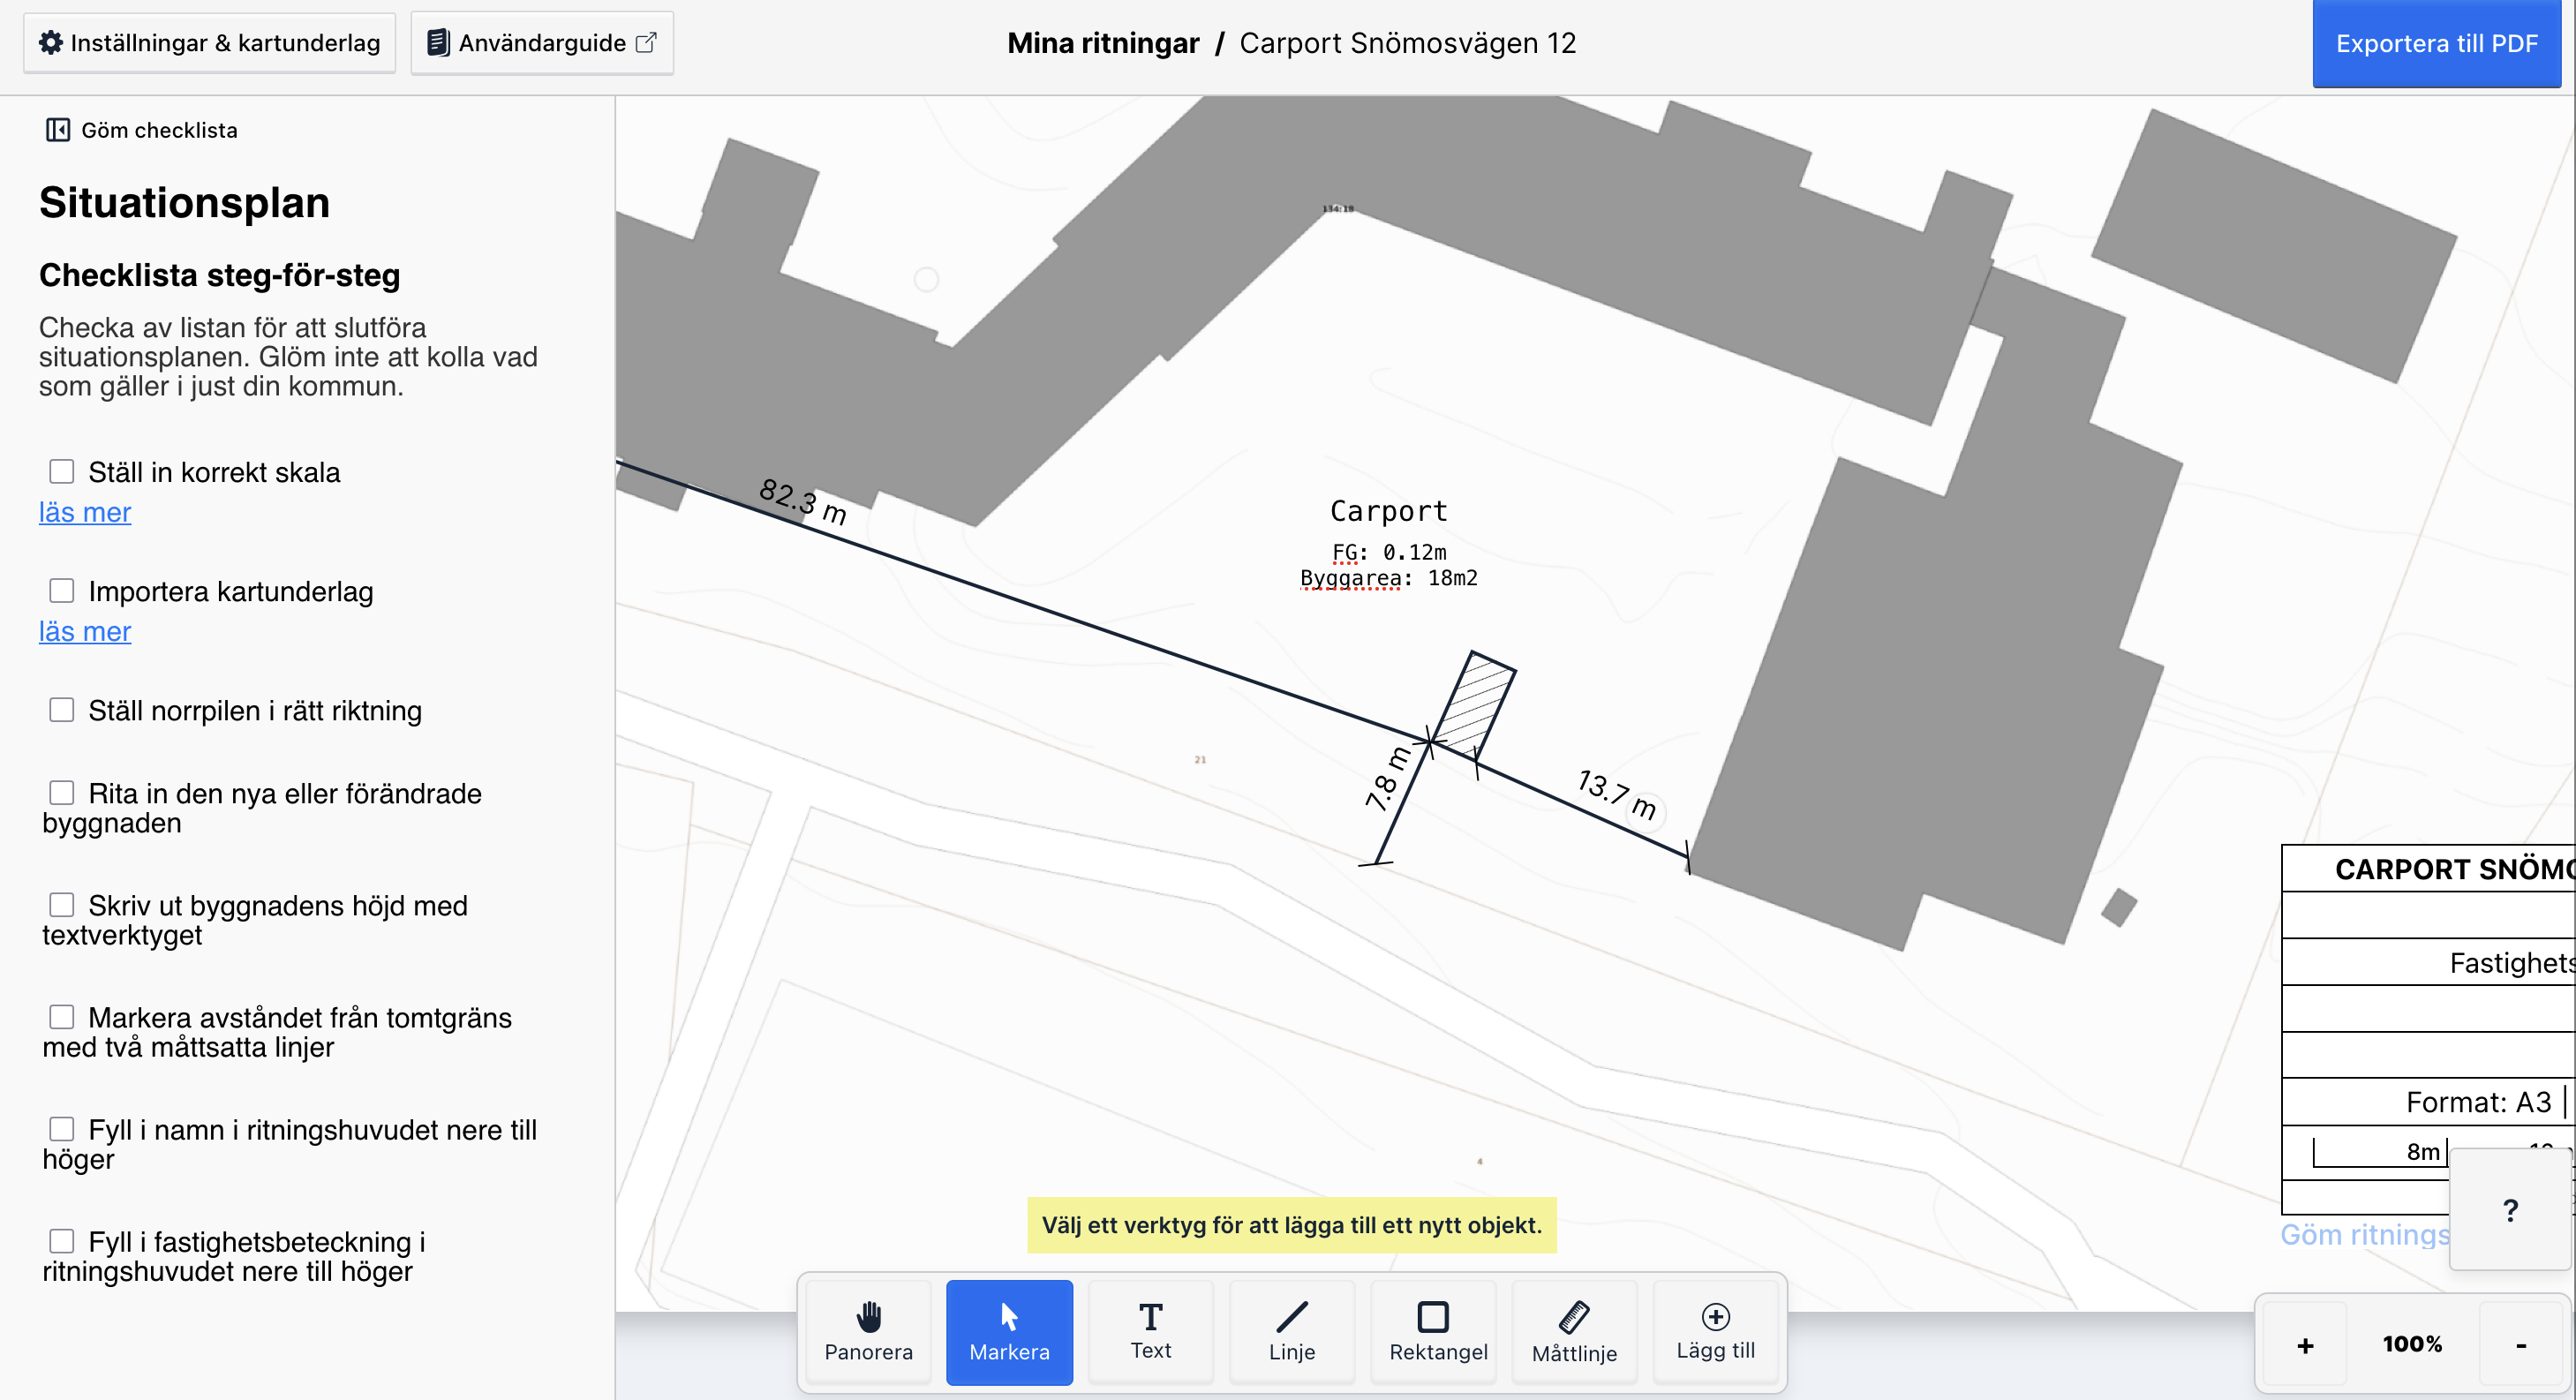
Task: Open the Lägg till menu
Action: (x=1715, y=1331)
